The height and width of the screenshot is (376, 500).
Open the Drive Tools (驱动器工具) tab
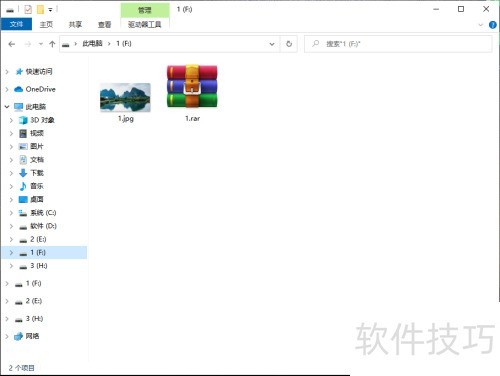(145, 24)
